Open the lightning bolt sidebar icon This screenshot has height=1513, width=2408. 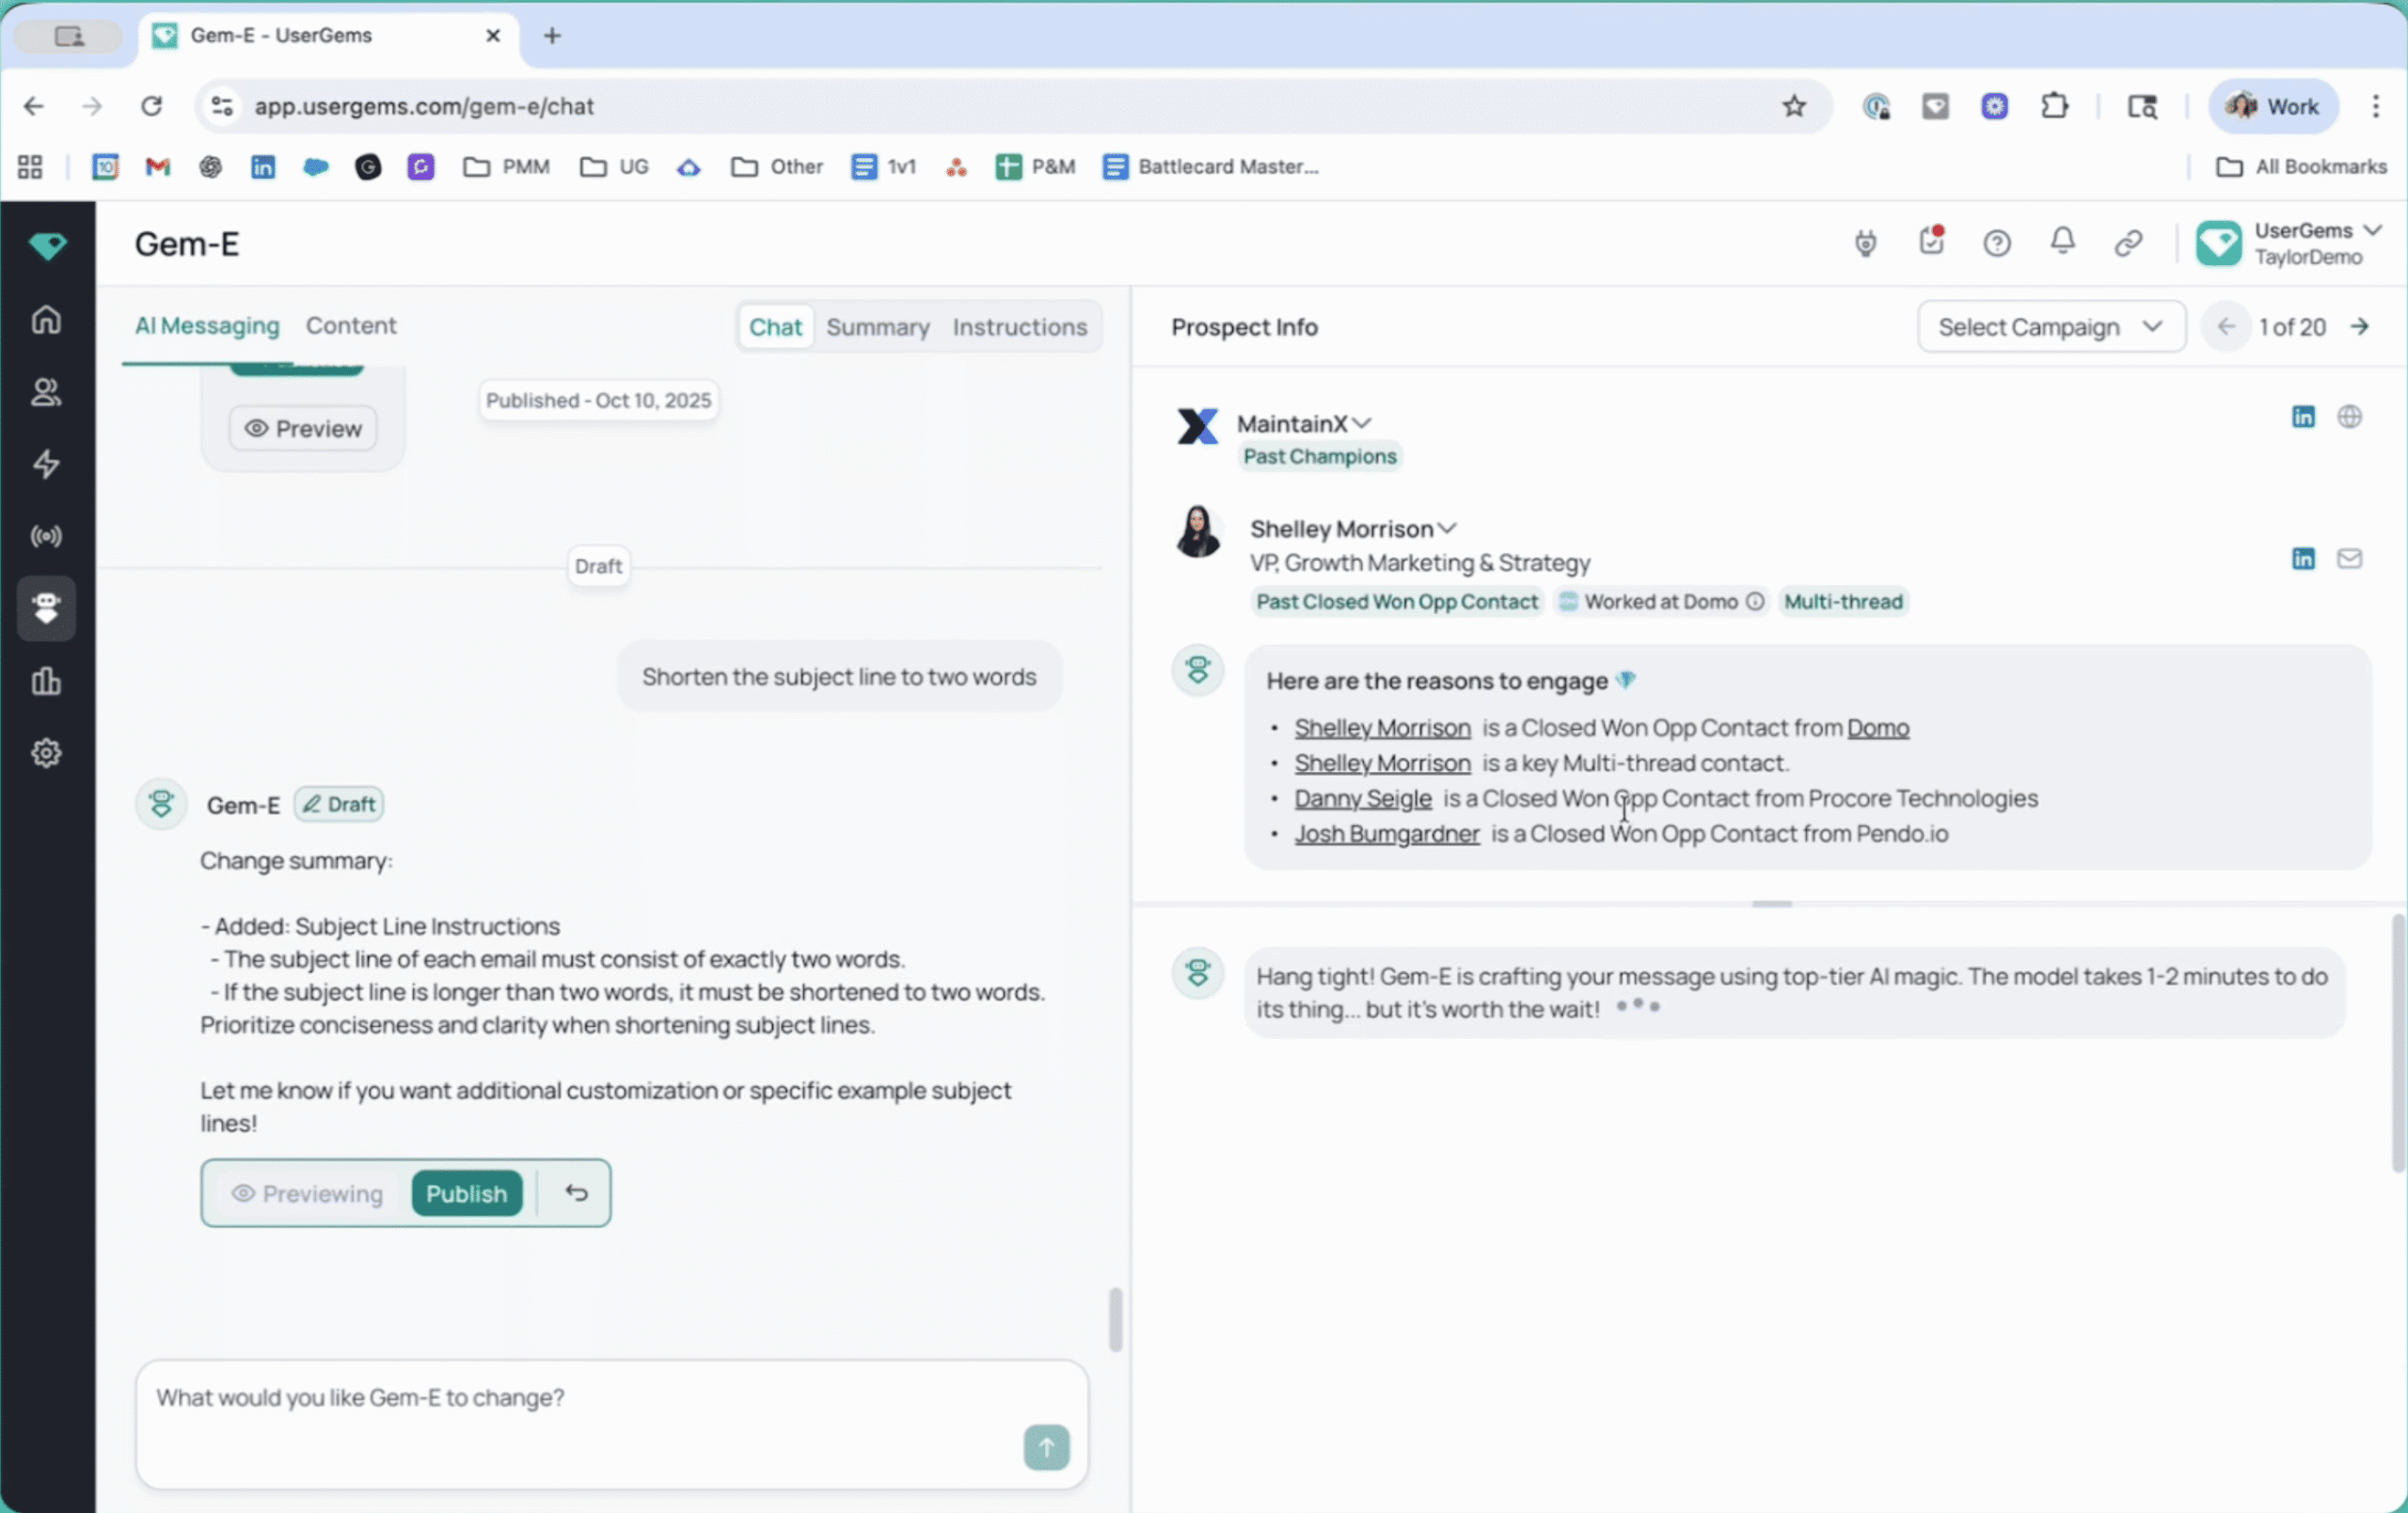46,464
